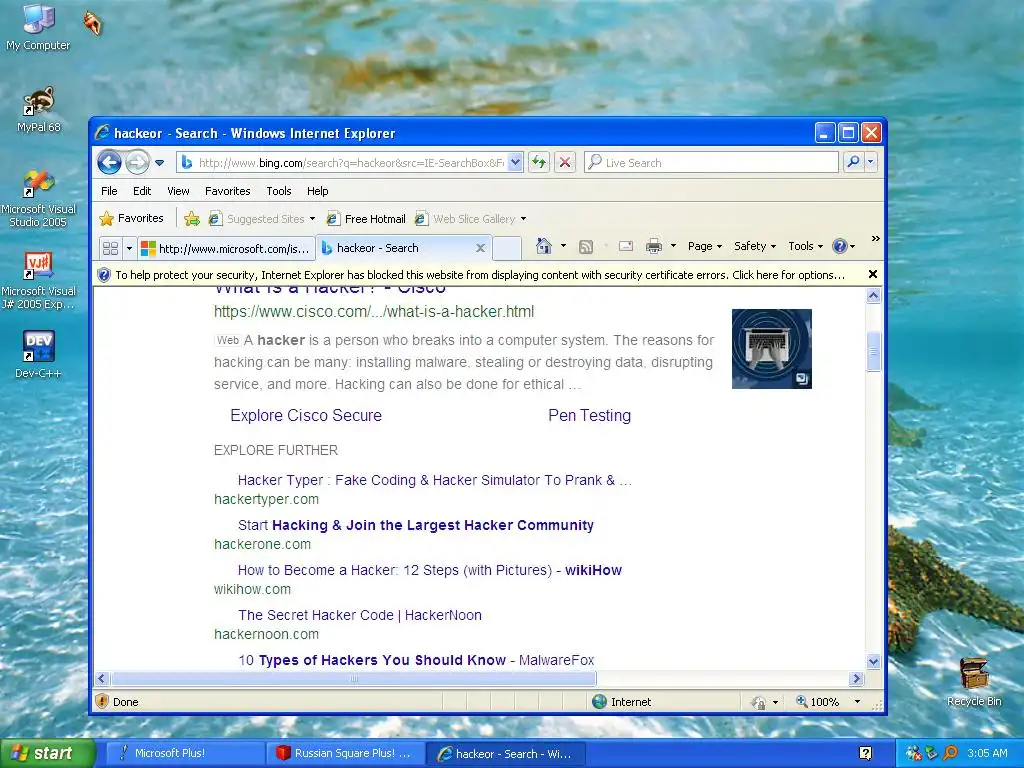Open How to Become a Hacker wikiHow link
Screen dimensions: 1024x768
point(429,570)
